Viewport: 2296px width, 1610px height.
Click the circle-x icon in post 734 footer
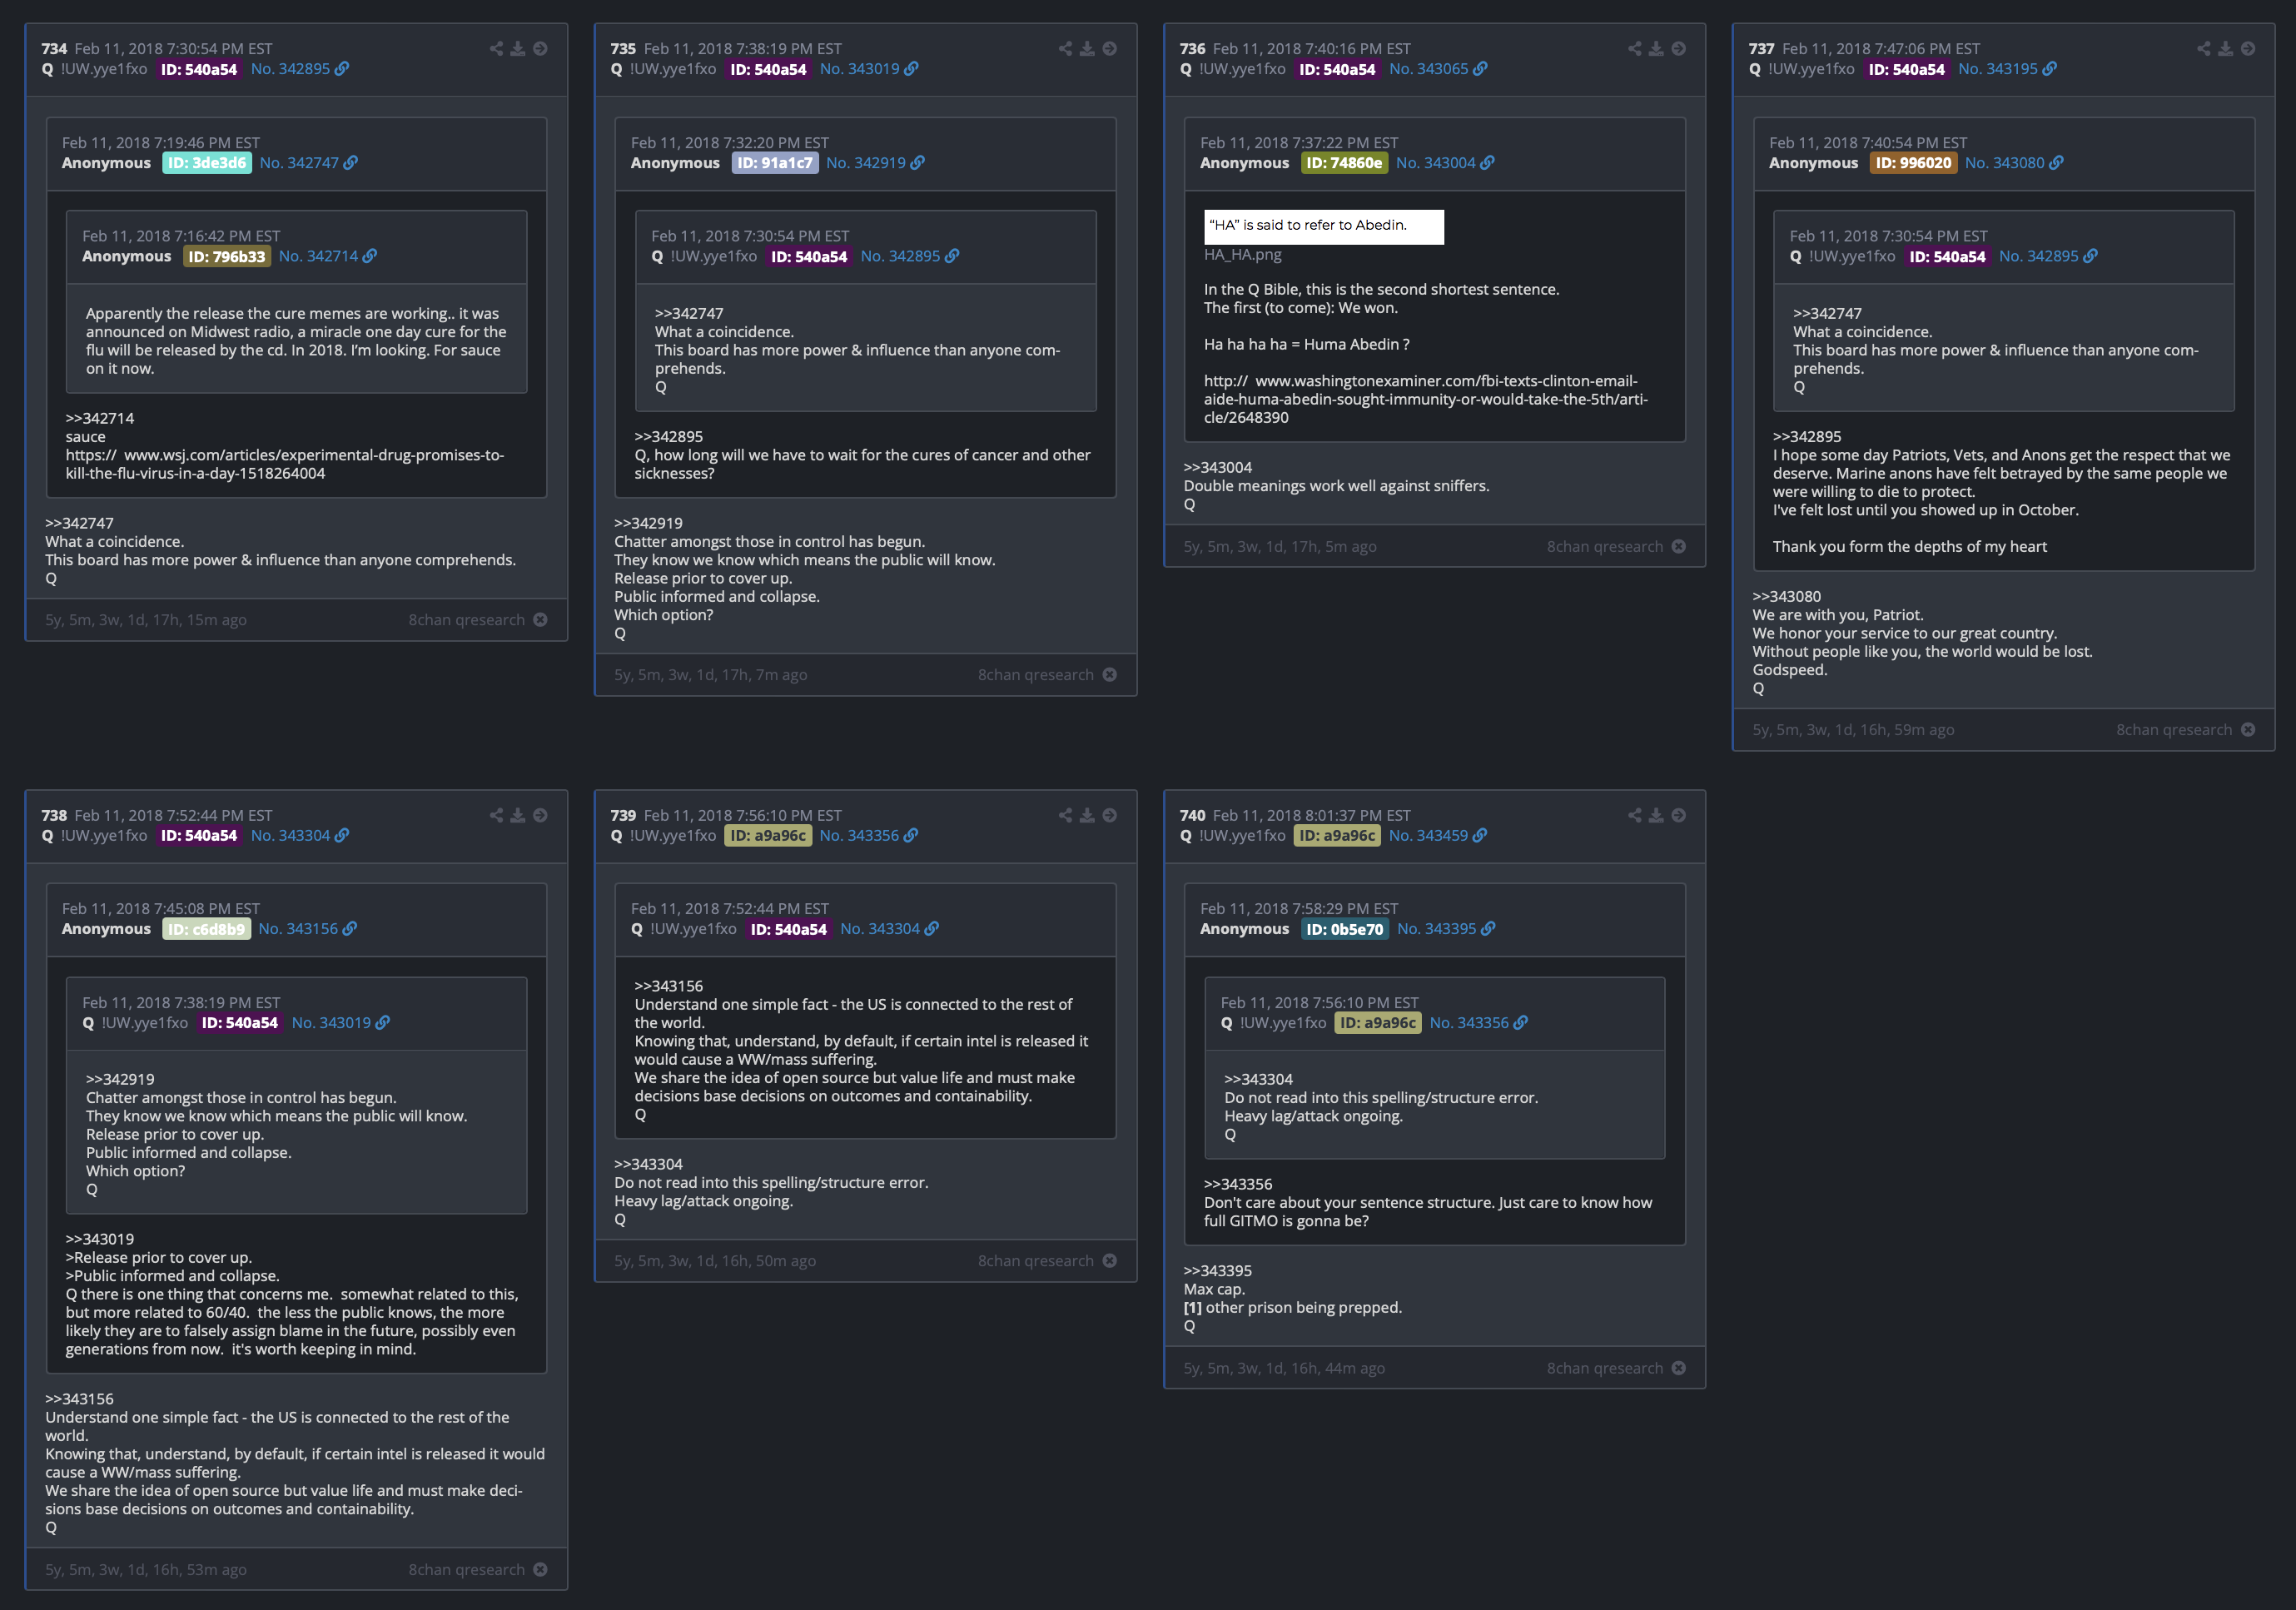(540, 620)
